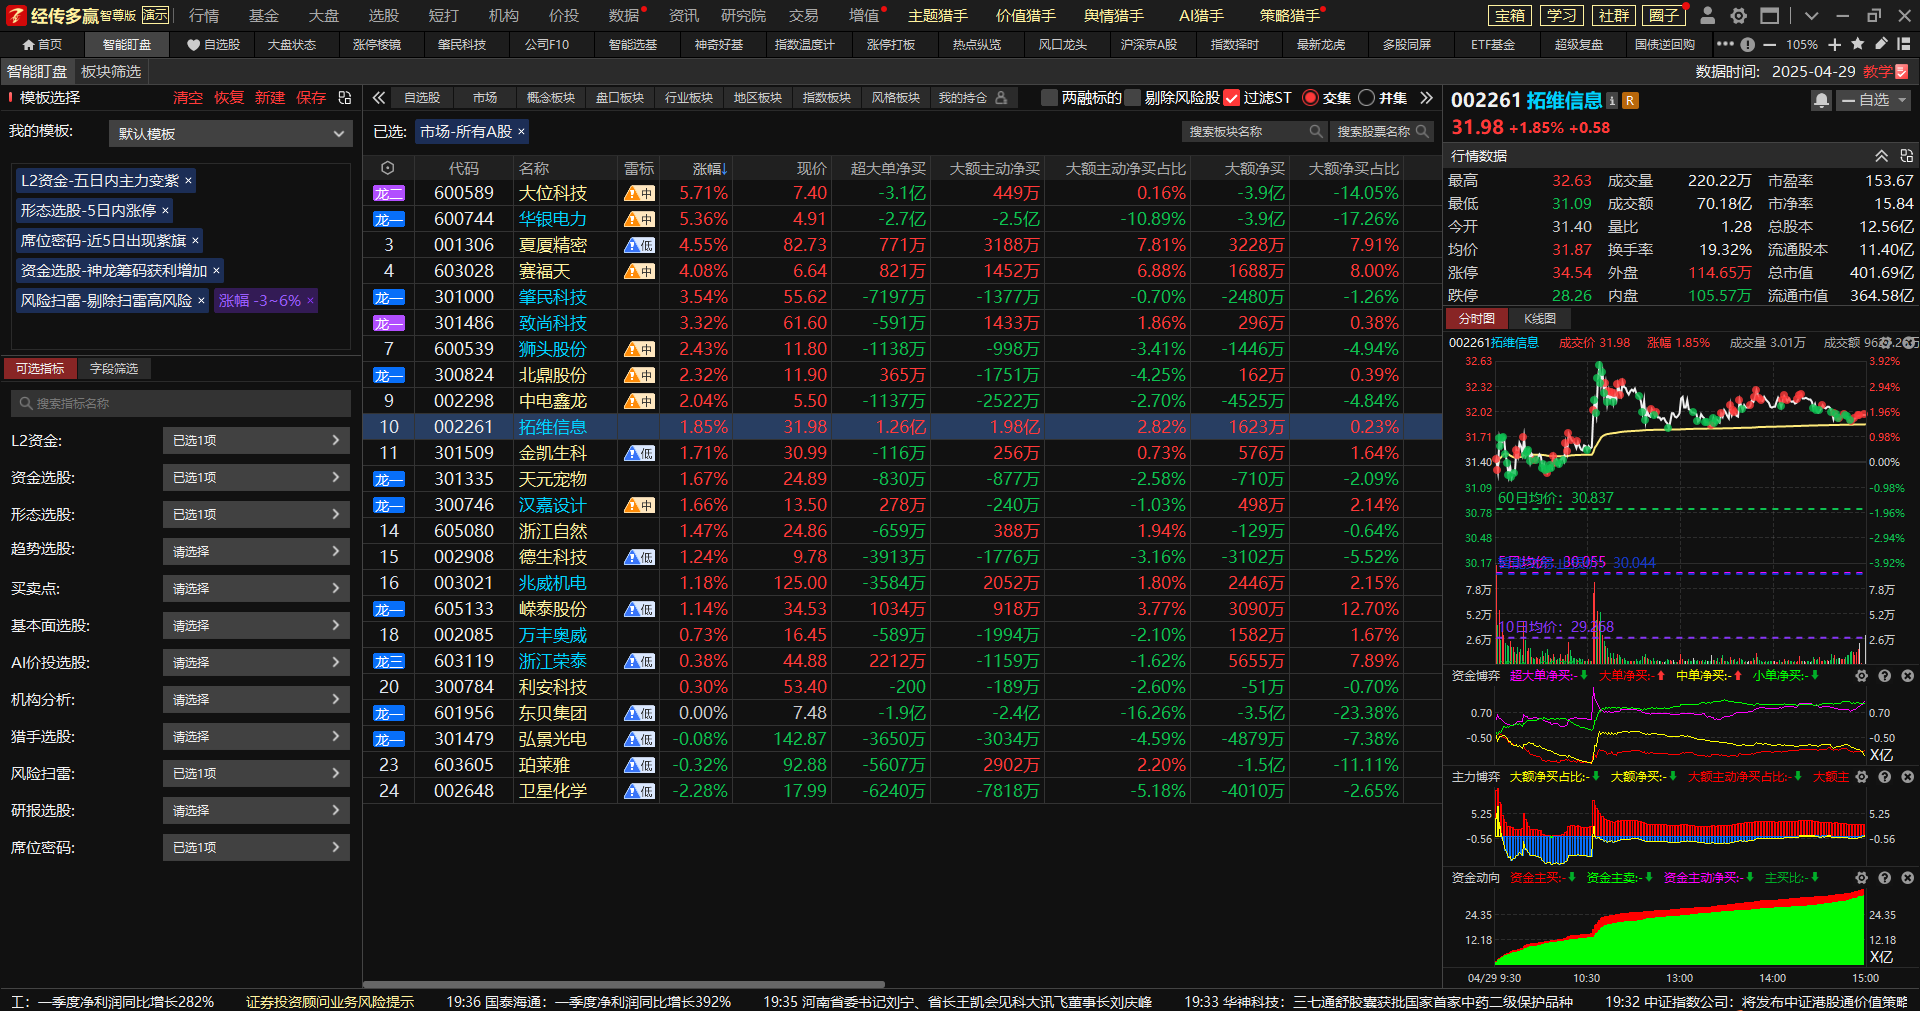Remove the L2资金-五日内主力变紧 filter tag

coord(188,181)
